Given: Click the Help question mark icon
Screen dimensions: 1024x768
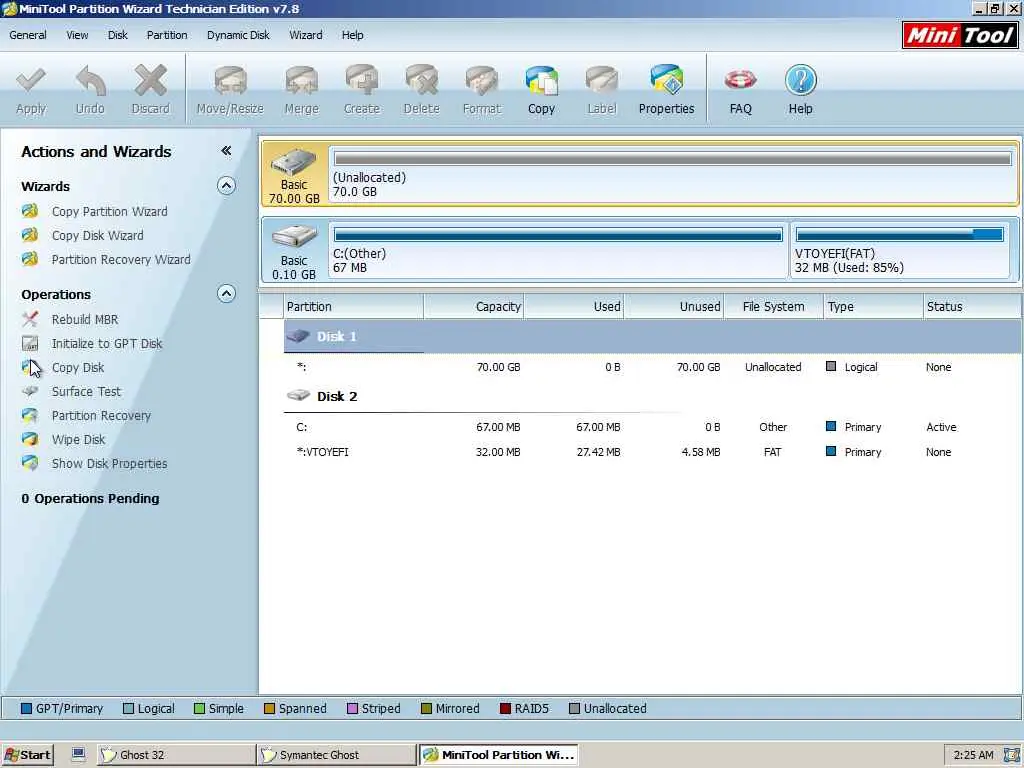Looking at the screenshot, I should (x=801, y=80).
